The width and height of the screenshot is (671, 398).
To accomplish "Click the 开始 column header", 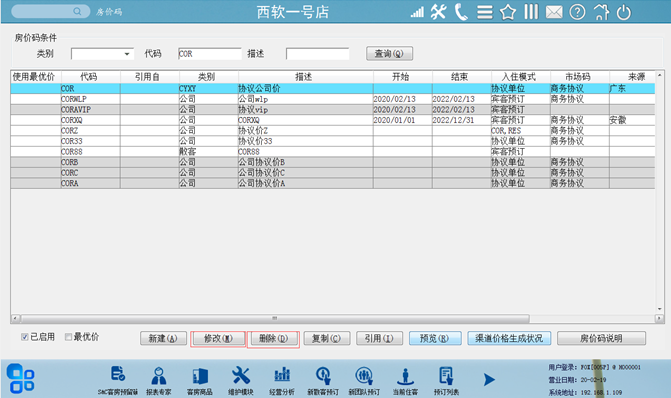I will [403, 77].
